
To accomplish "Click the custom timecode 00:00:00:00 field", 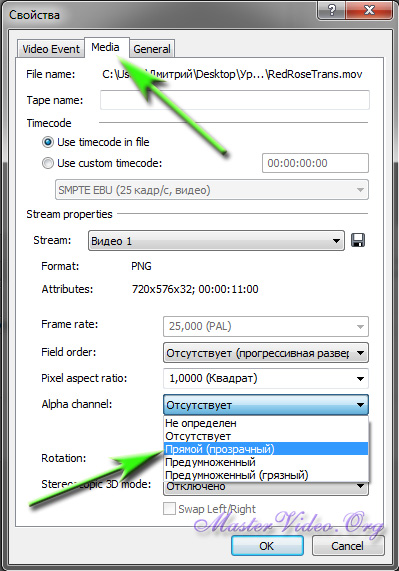I will (315, 163).
